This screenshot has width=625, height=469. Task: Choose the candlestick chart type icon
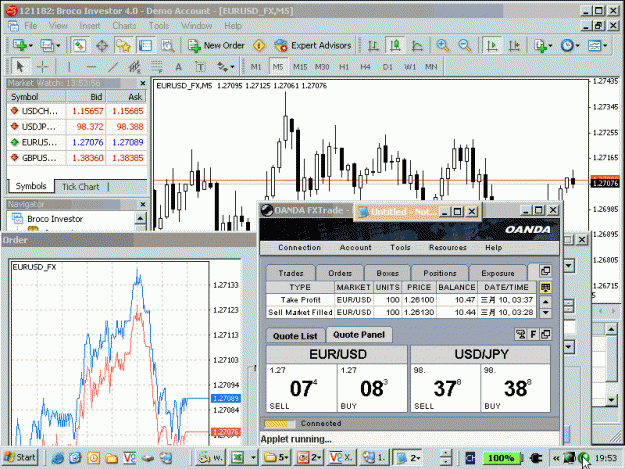pos(395,45)
